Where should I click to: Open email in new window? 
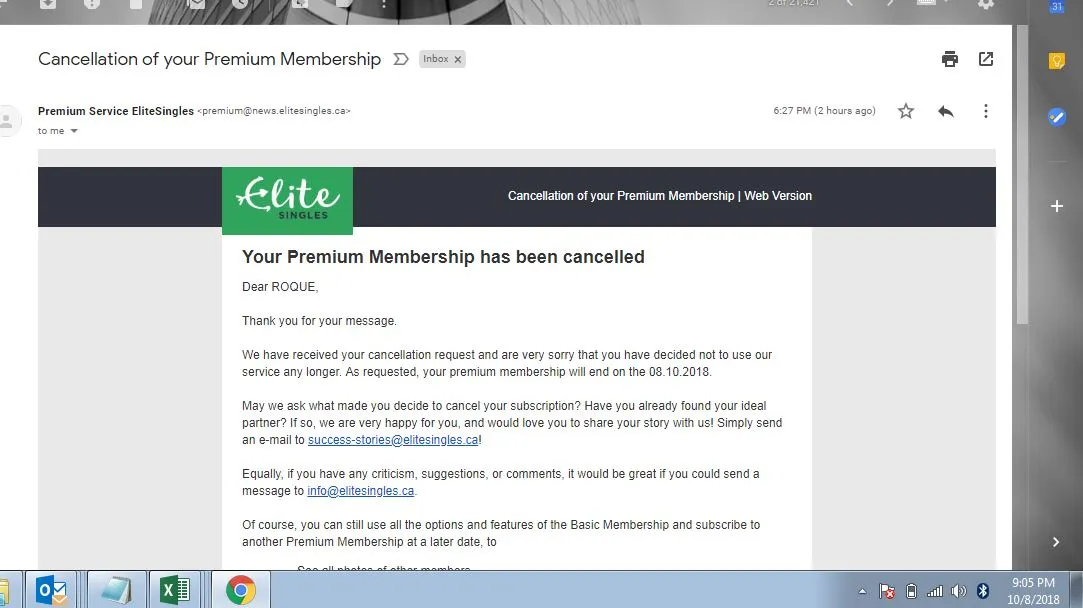[x=986, y=59]
